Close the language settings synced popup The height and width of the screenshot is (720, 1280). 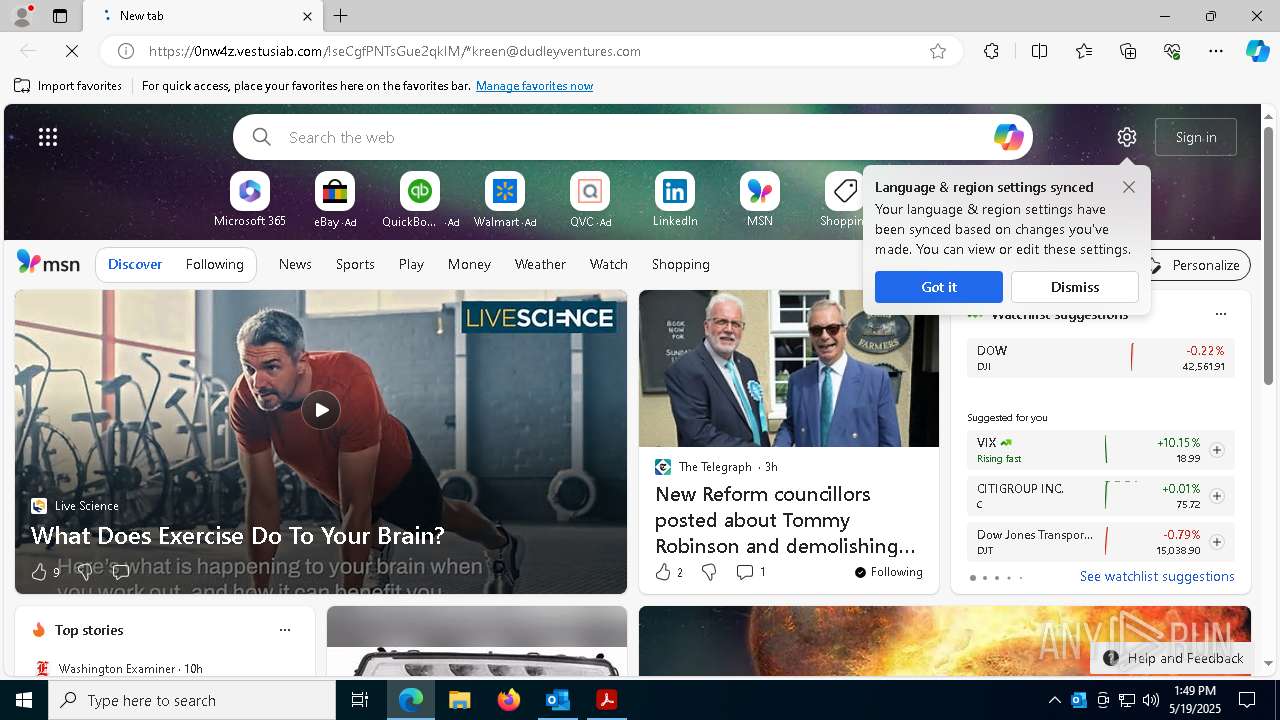click(1129, 187)
